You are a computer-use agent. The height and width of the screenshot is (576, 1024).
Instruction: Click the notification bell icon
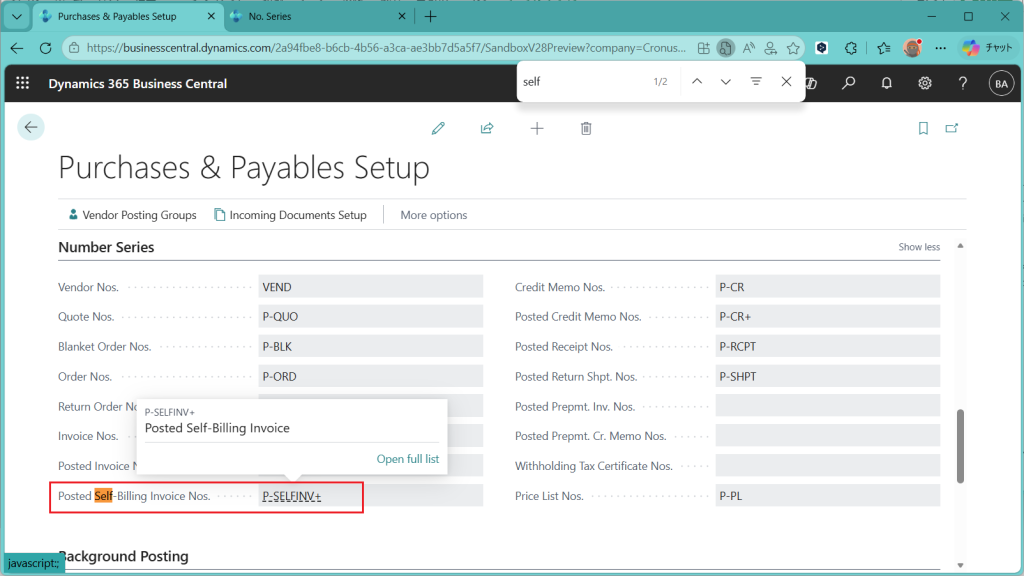pyautogui.click(x=887, y=84)
